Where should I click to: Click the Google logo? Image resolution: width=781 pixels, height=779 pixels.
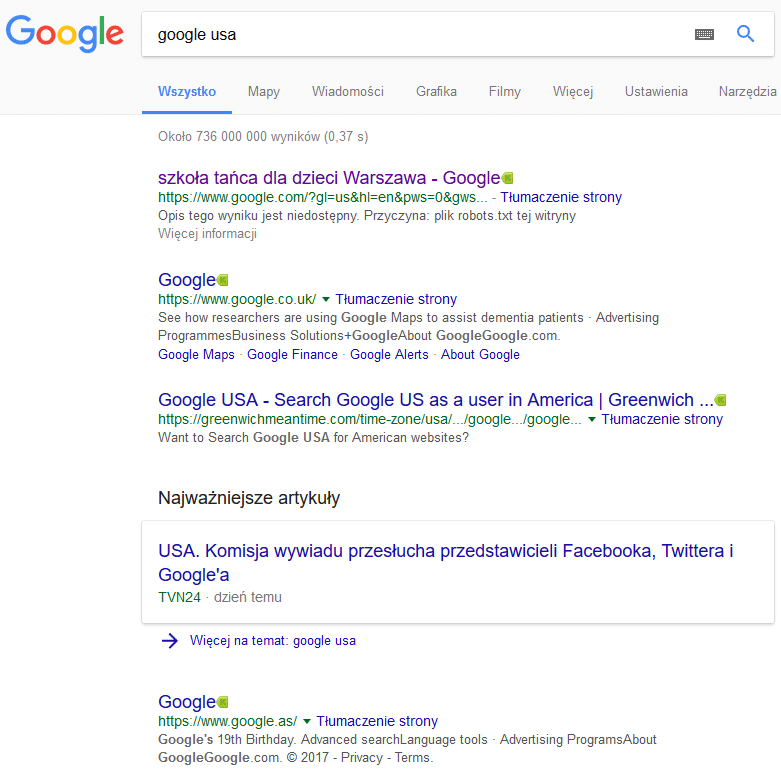[x=64, y=33]
